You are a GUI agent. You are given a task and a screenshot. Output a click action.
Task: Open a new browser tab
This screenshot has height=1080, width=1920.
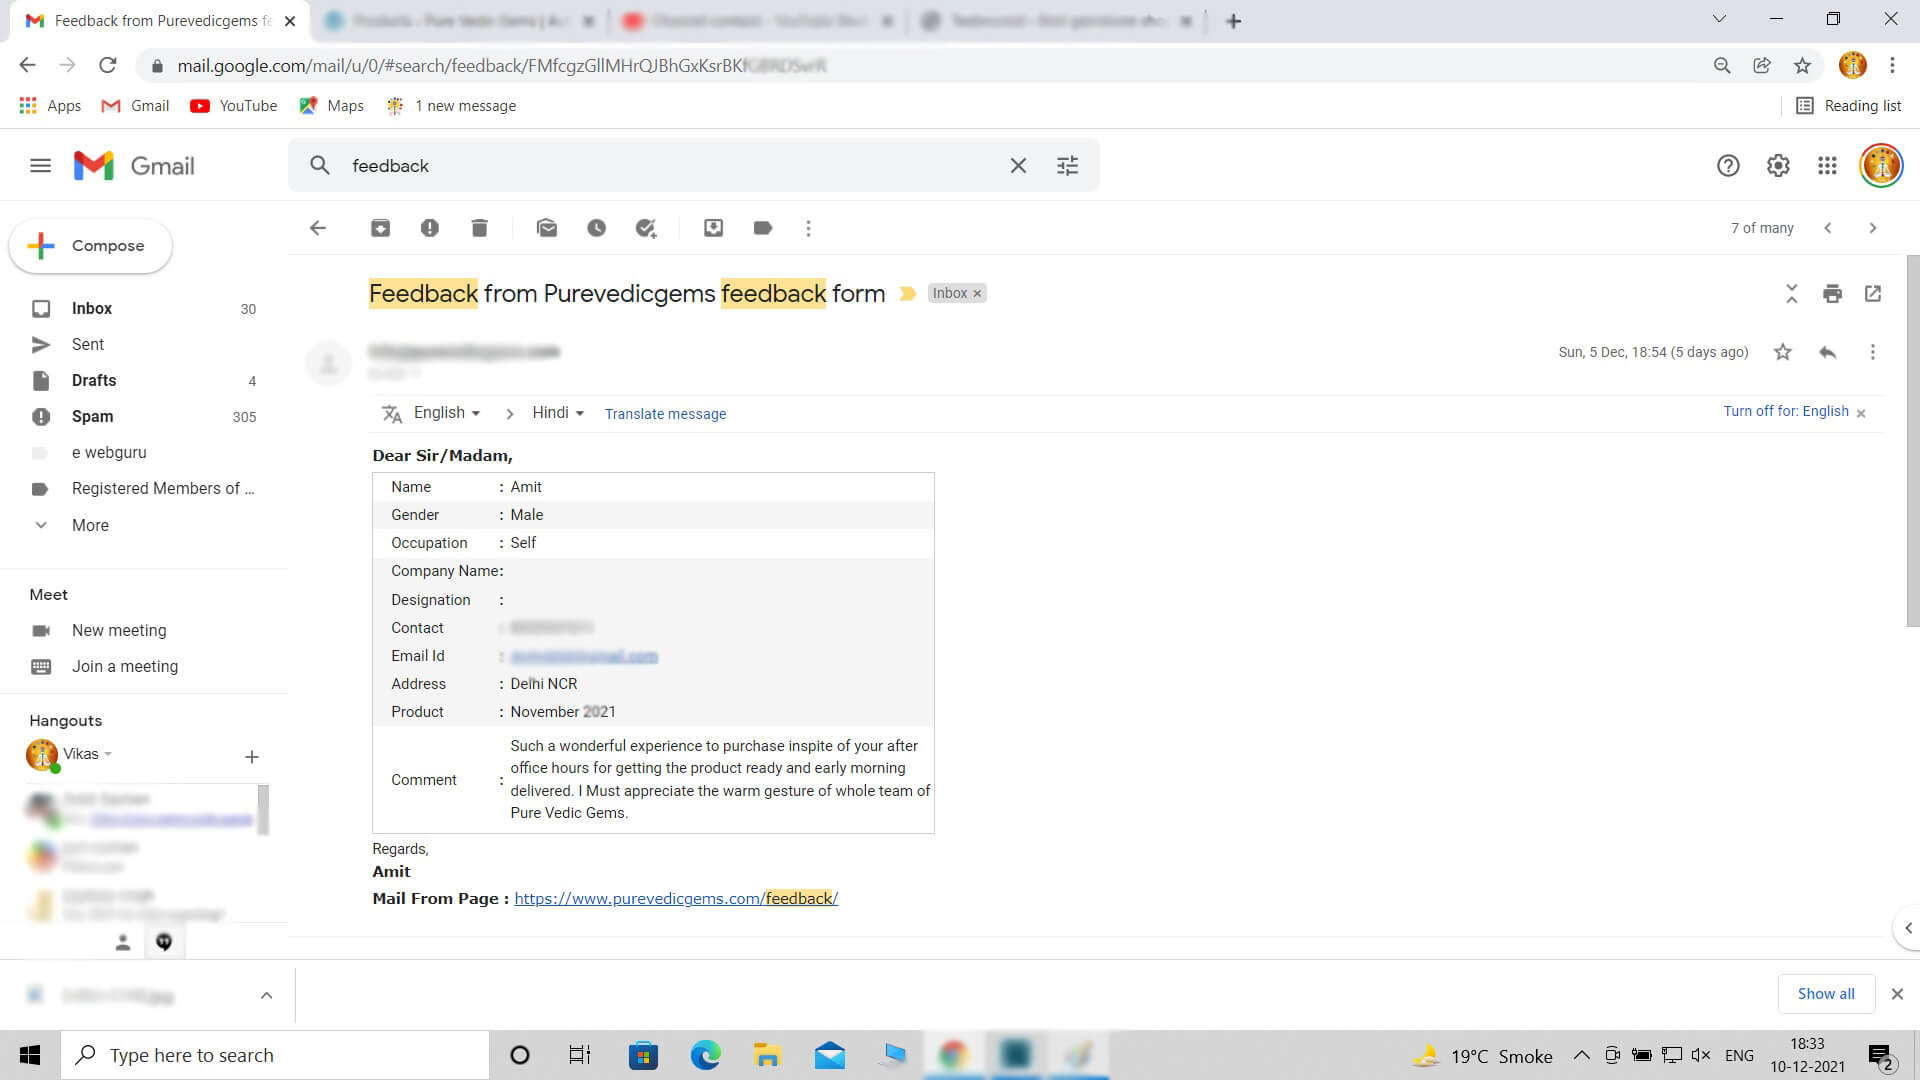point(1233,21)
